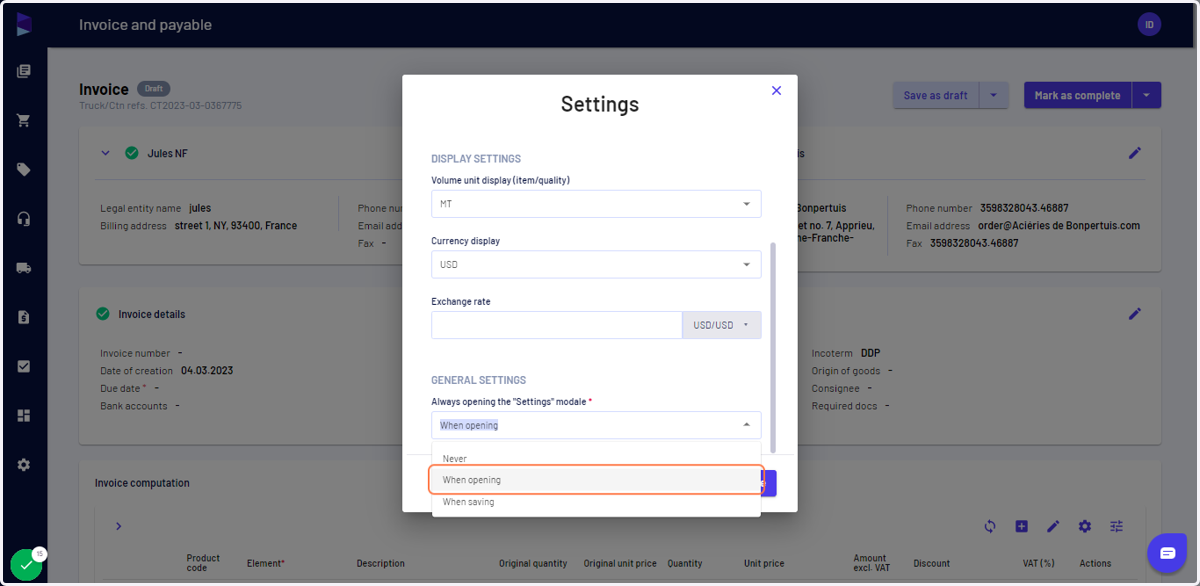Click the Exchange rate input field

coord(557,325)
